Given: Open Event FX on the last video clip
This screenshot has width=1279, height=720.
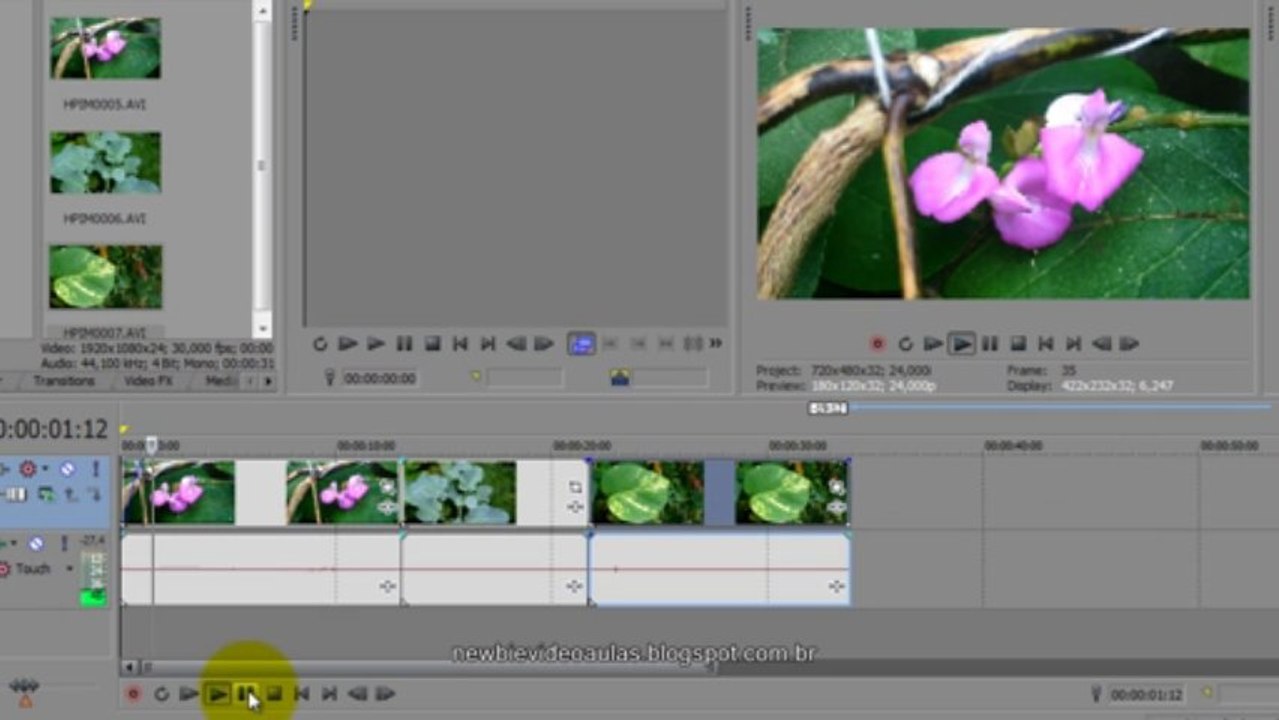Looking at the screenshot, I should point(837,508).
